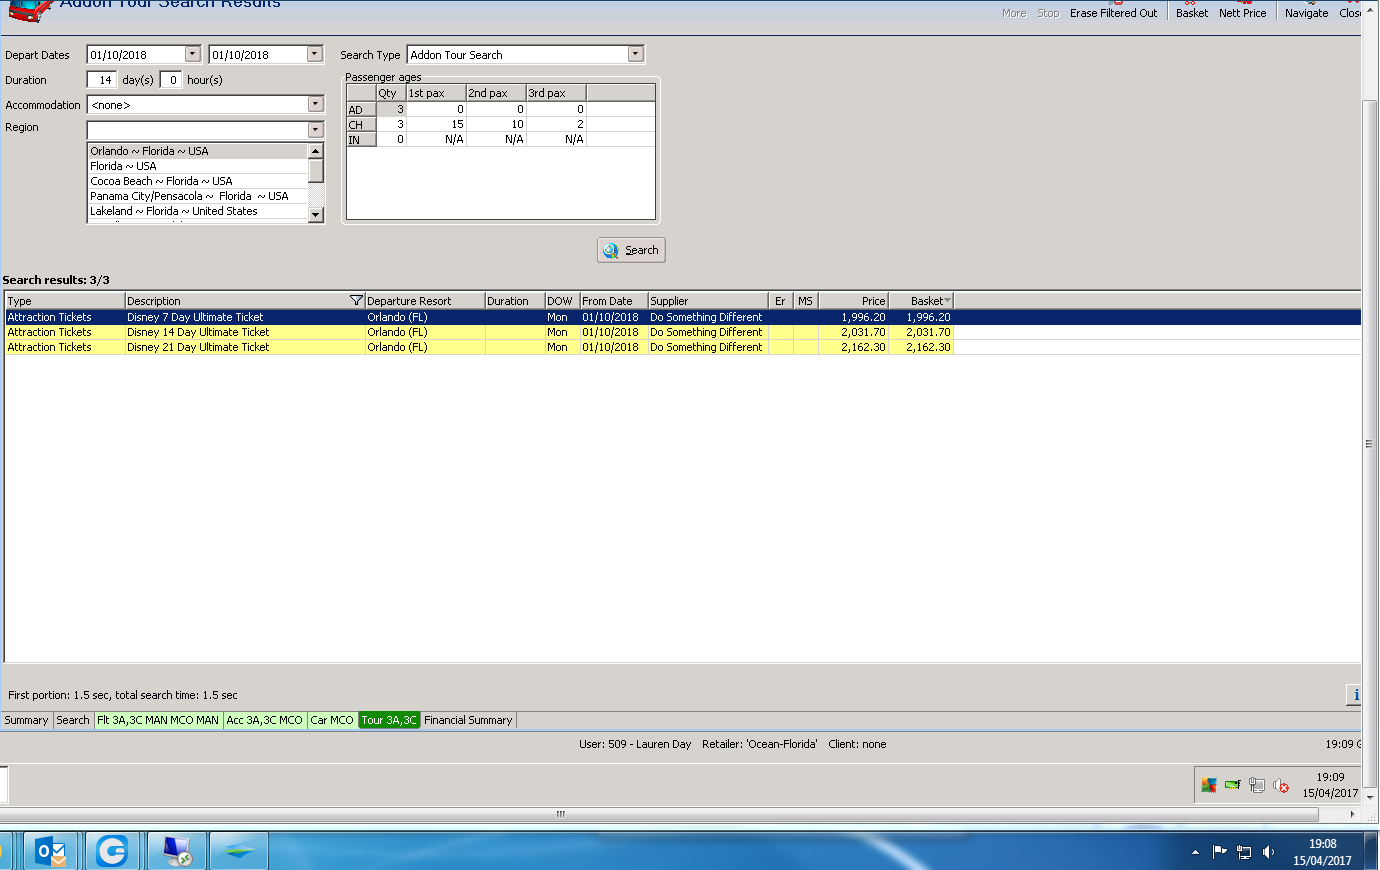Click the red bus Addon Tour icon
The width and height of the screenshot is (1380, 870).
(30, 11)
